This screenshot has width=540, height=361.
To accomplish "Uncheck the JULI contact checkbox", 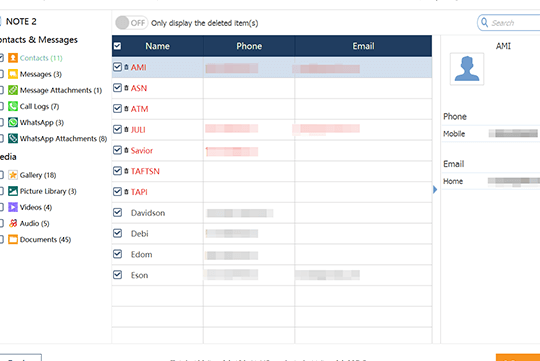I will pyautogui.click(x=117, y=129).
